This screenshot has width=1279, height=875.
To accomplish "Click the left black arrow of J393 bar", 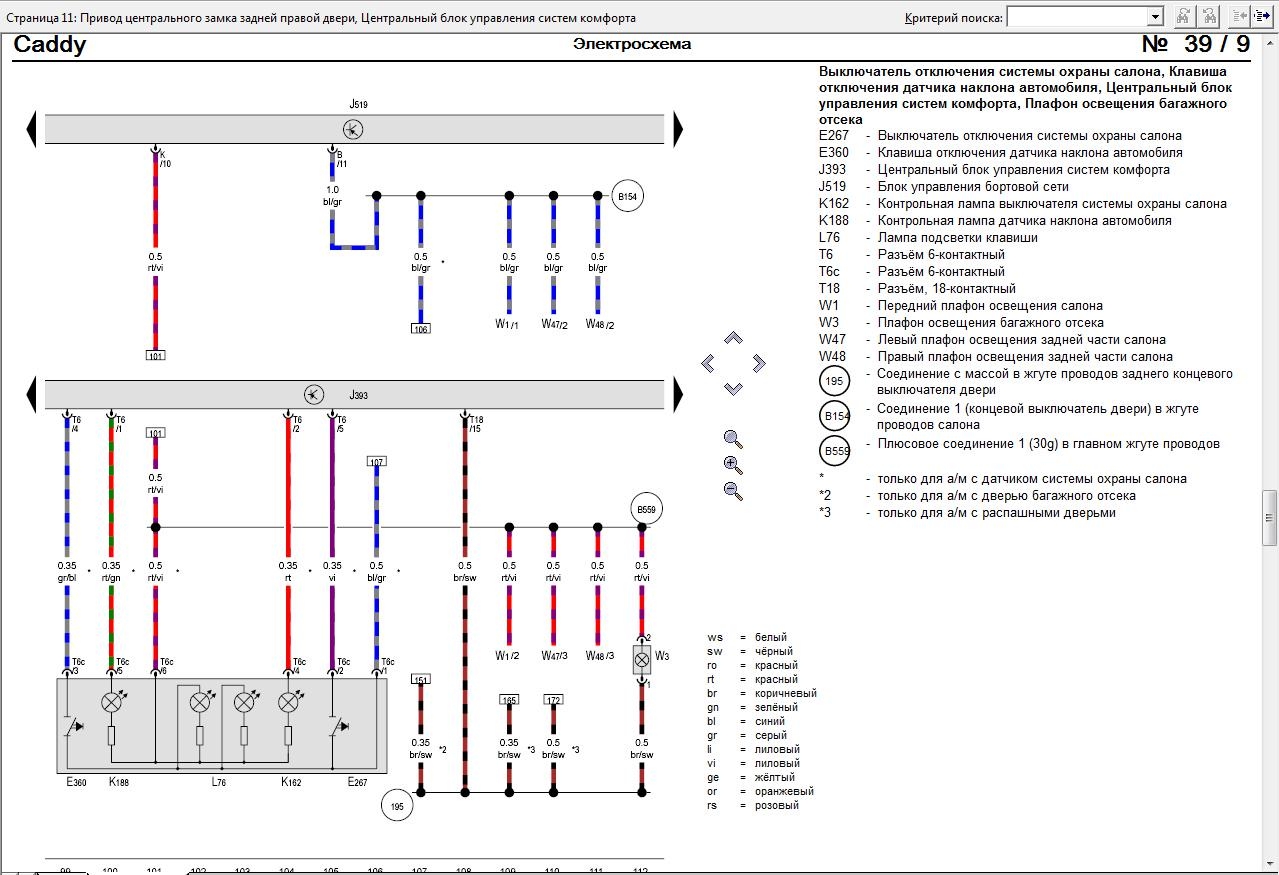I will [31, 394].
